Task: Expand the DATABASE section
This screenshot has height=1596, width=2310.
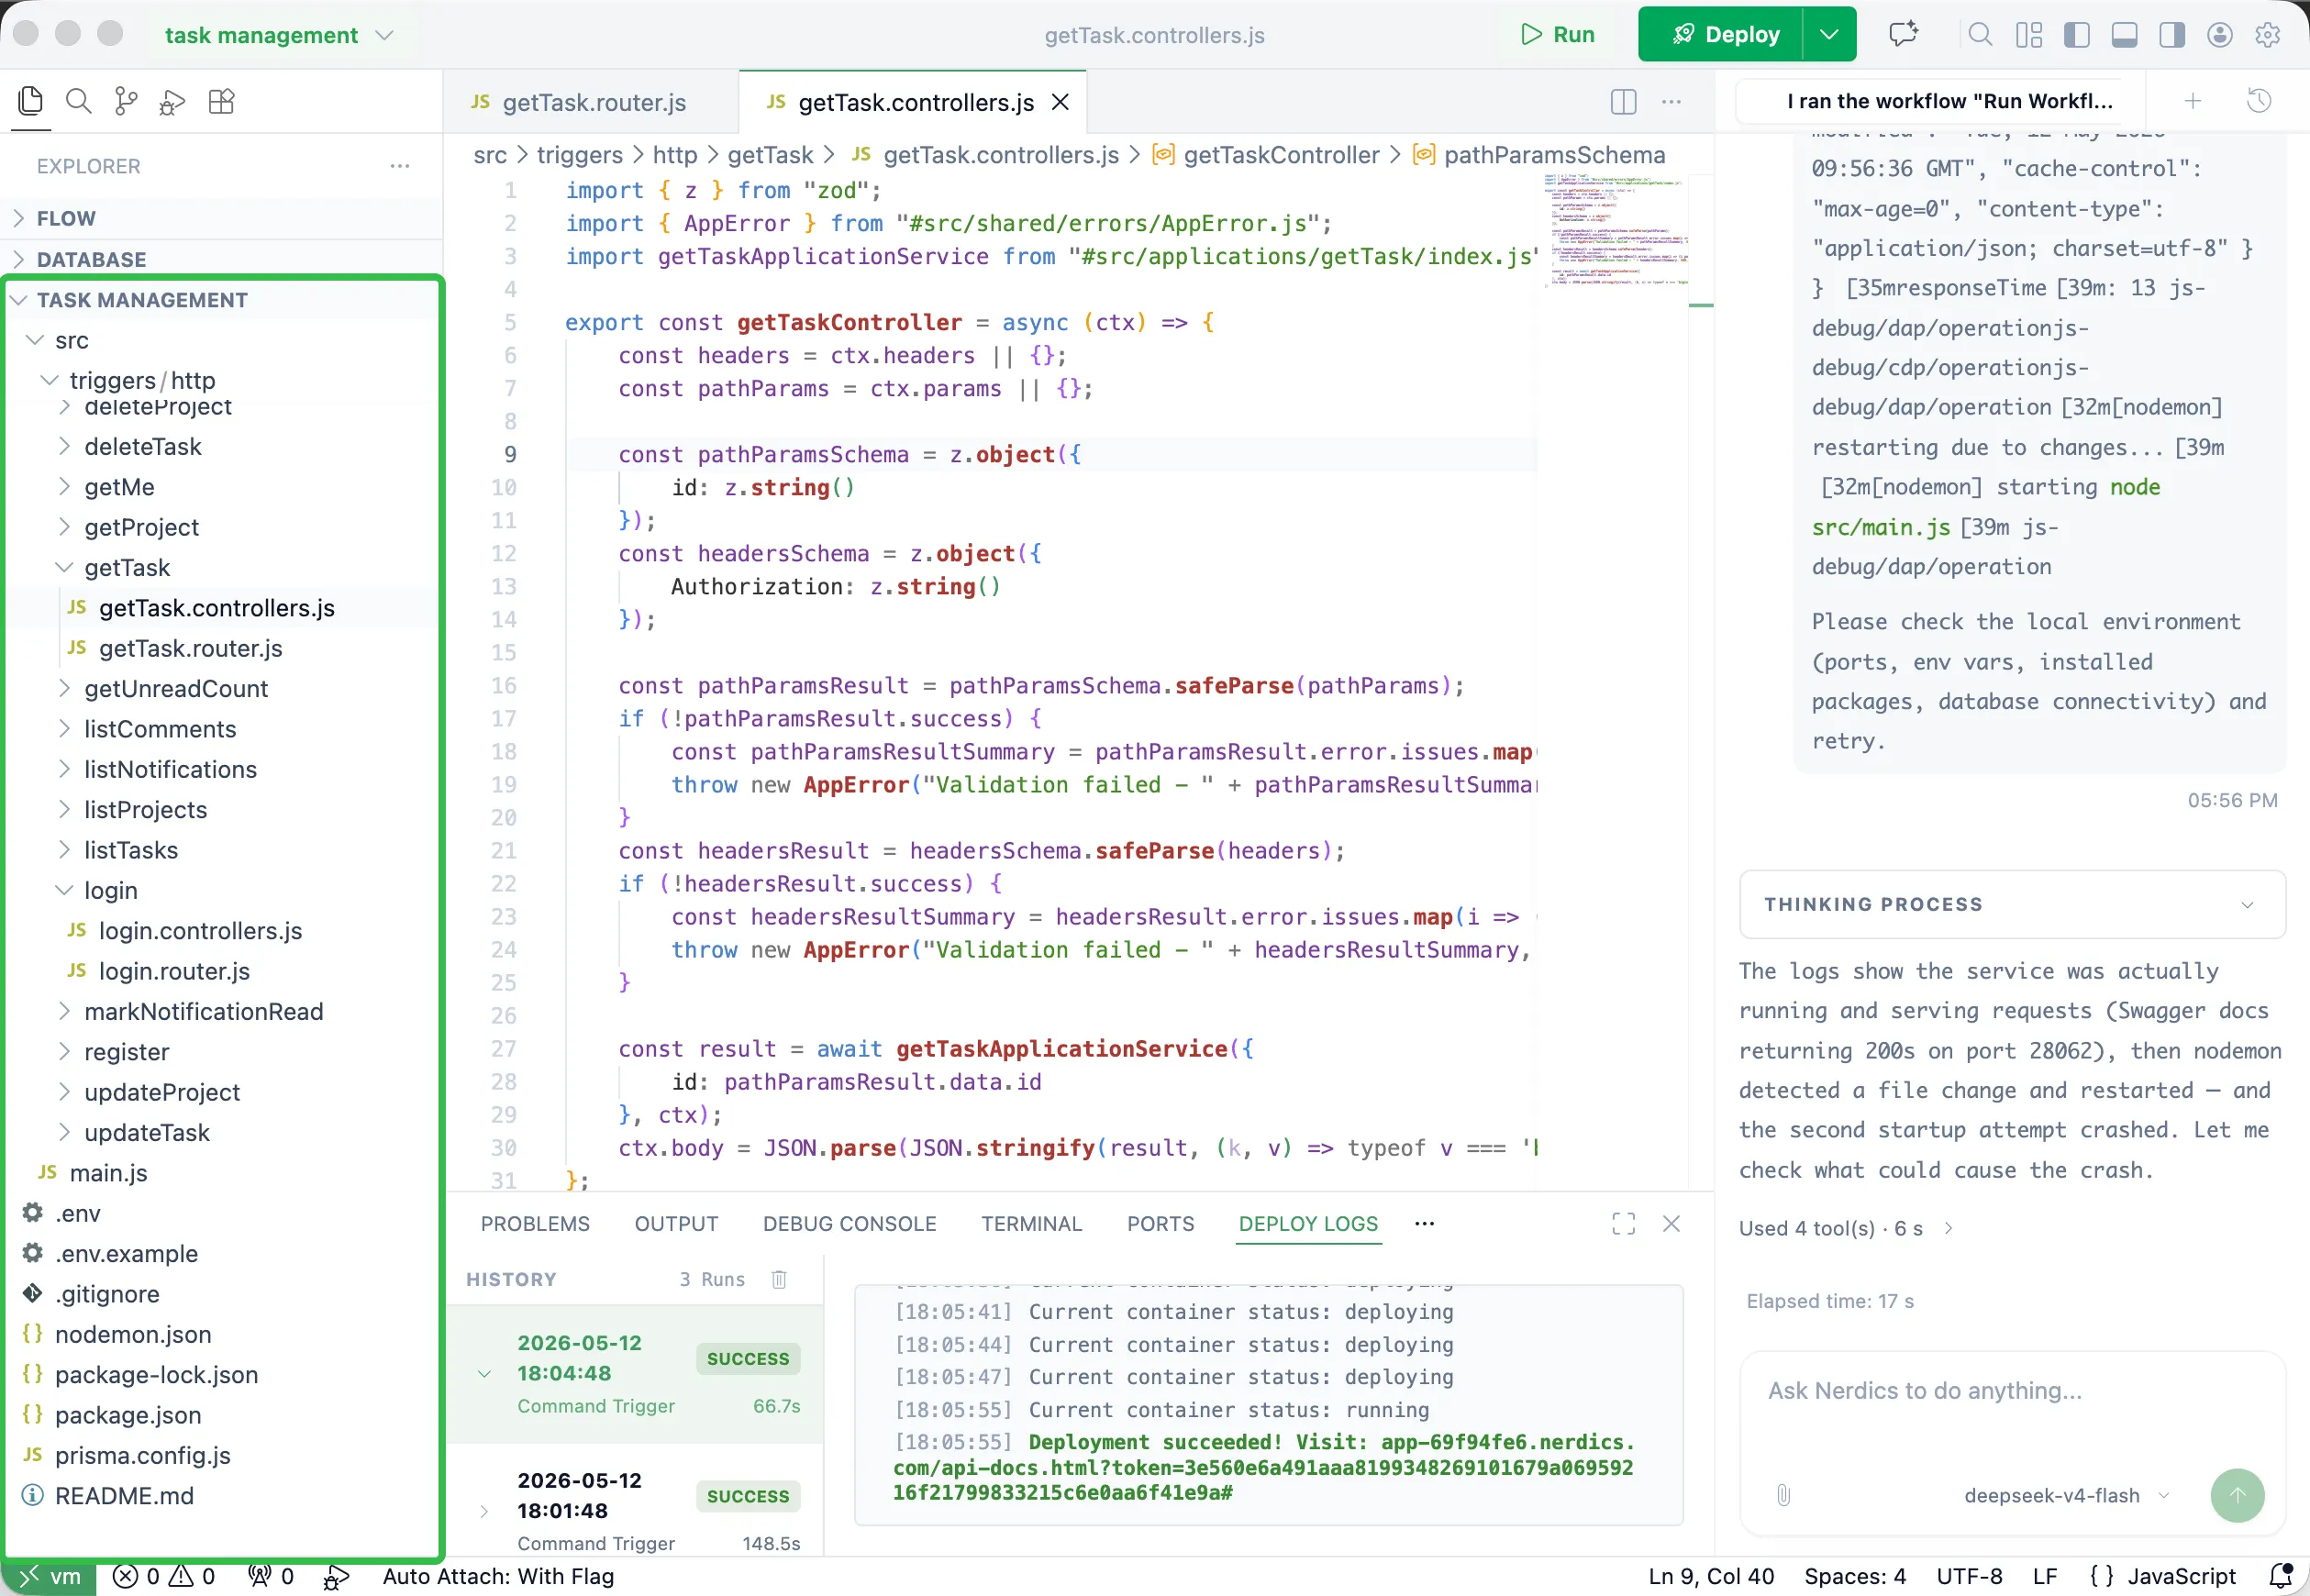Action: click(221, 259)
